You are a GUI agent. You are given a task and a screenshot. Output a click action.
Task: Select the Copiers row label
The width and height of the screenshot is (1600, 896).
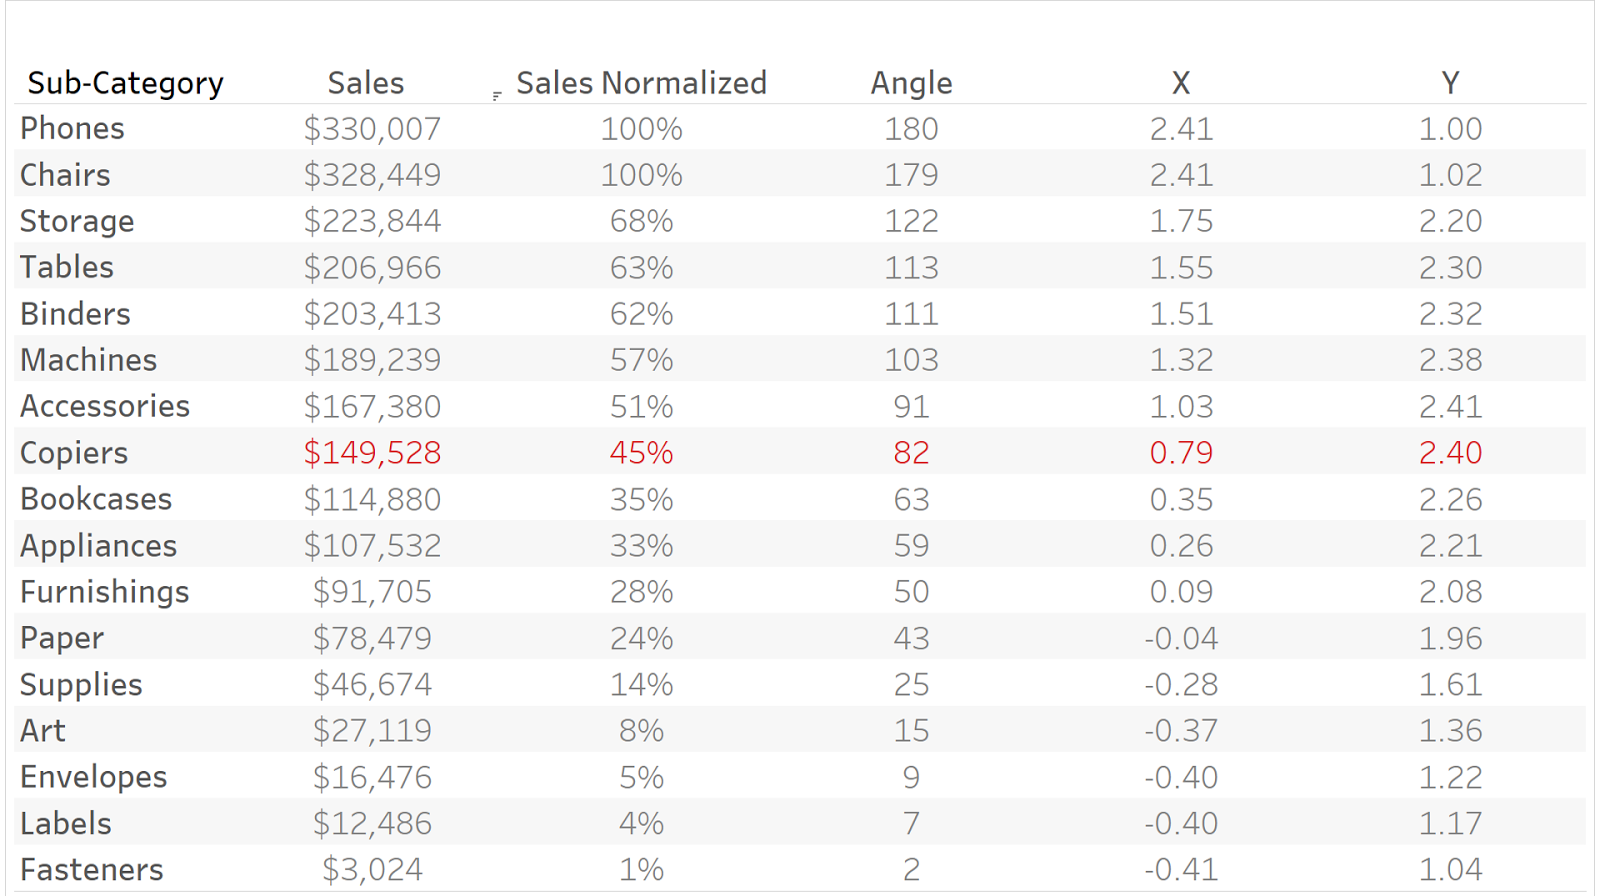coord(74,453)
